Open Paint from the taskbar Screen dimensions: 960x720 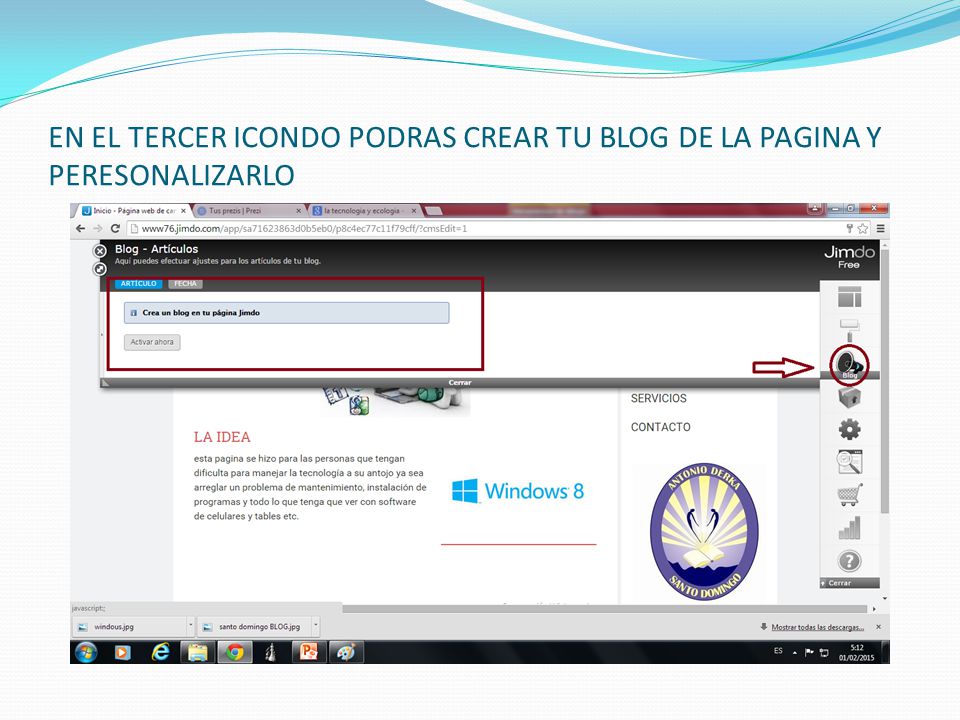tap(347, 653)
